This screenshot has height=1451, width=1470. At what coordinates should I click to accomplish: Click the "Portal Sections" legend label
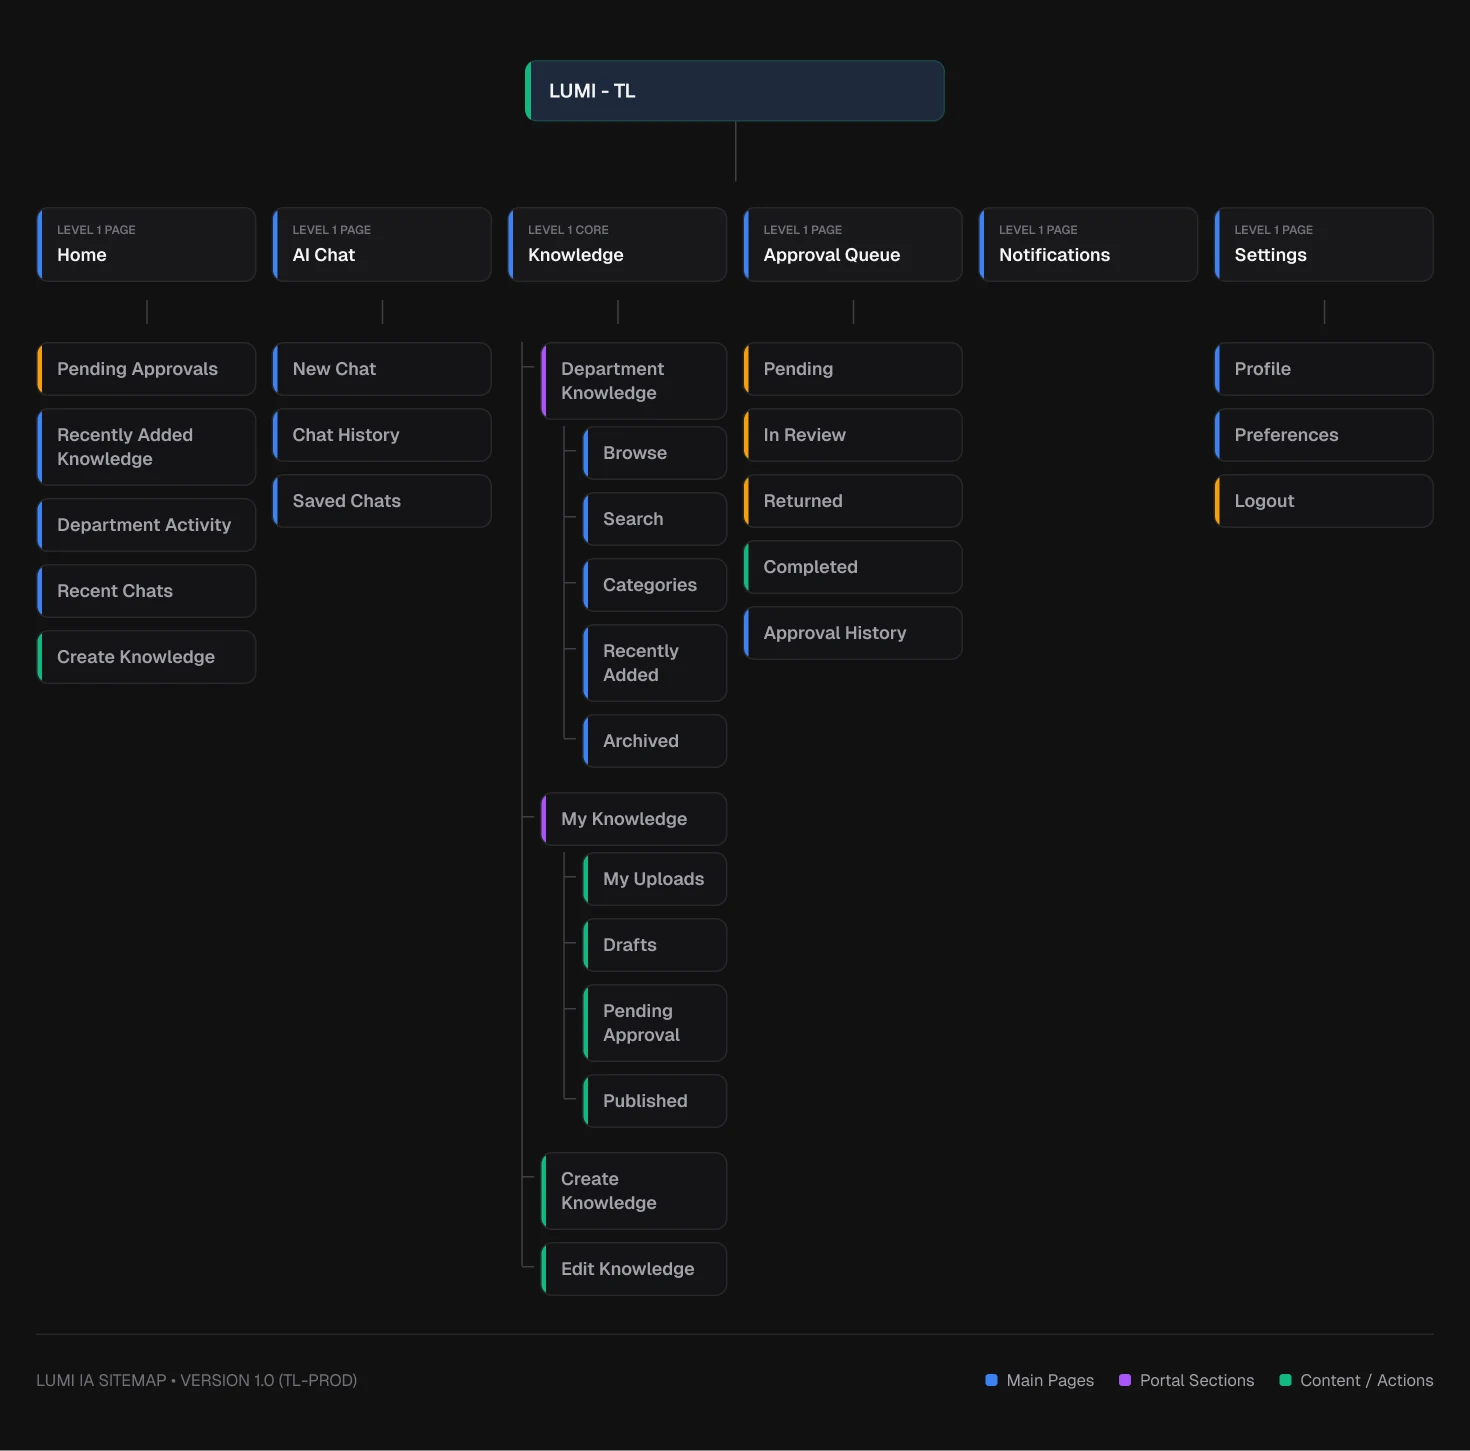tap(1197, 1380)
